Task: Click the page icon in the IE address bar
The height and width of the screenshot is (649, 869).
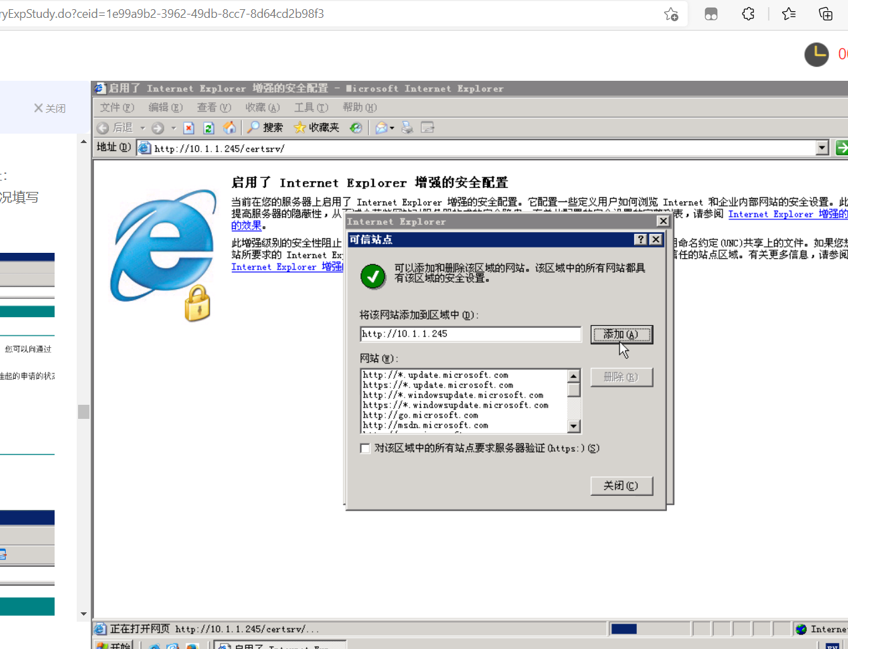Action: coord(145,148)
